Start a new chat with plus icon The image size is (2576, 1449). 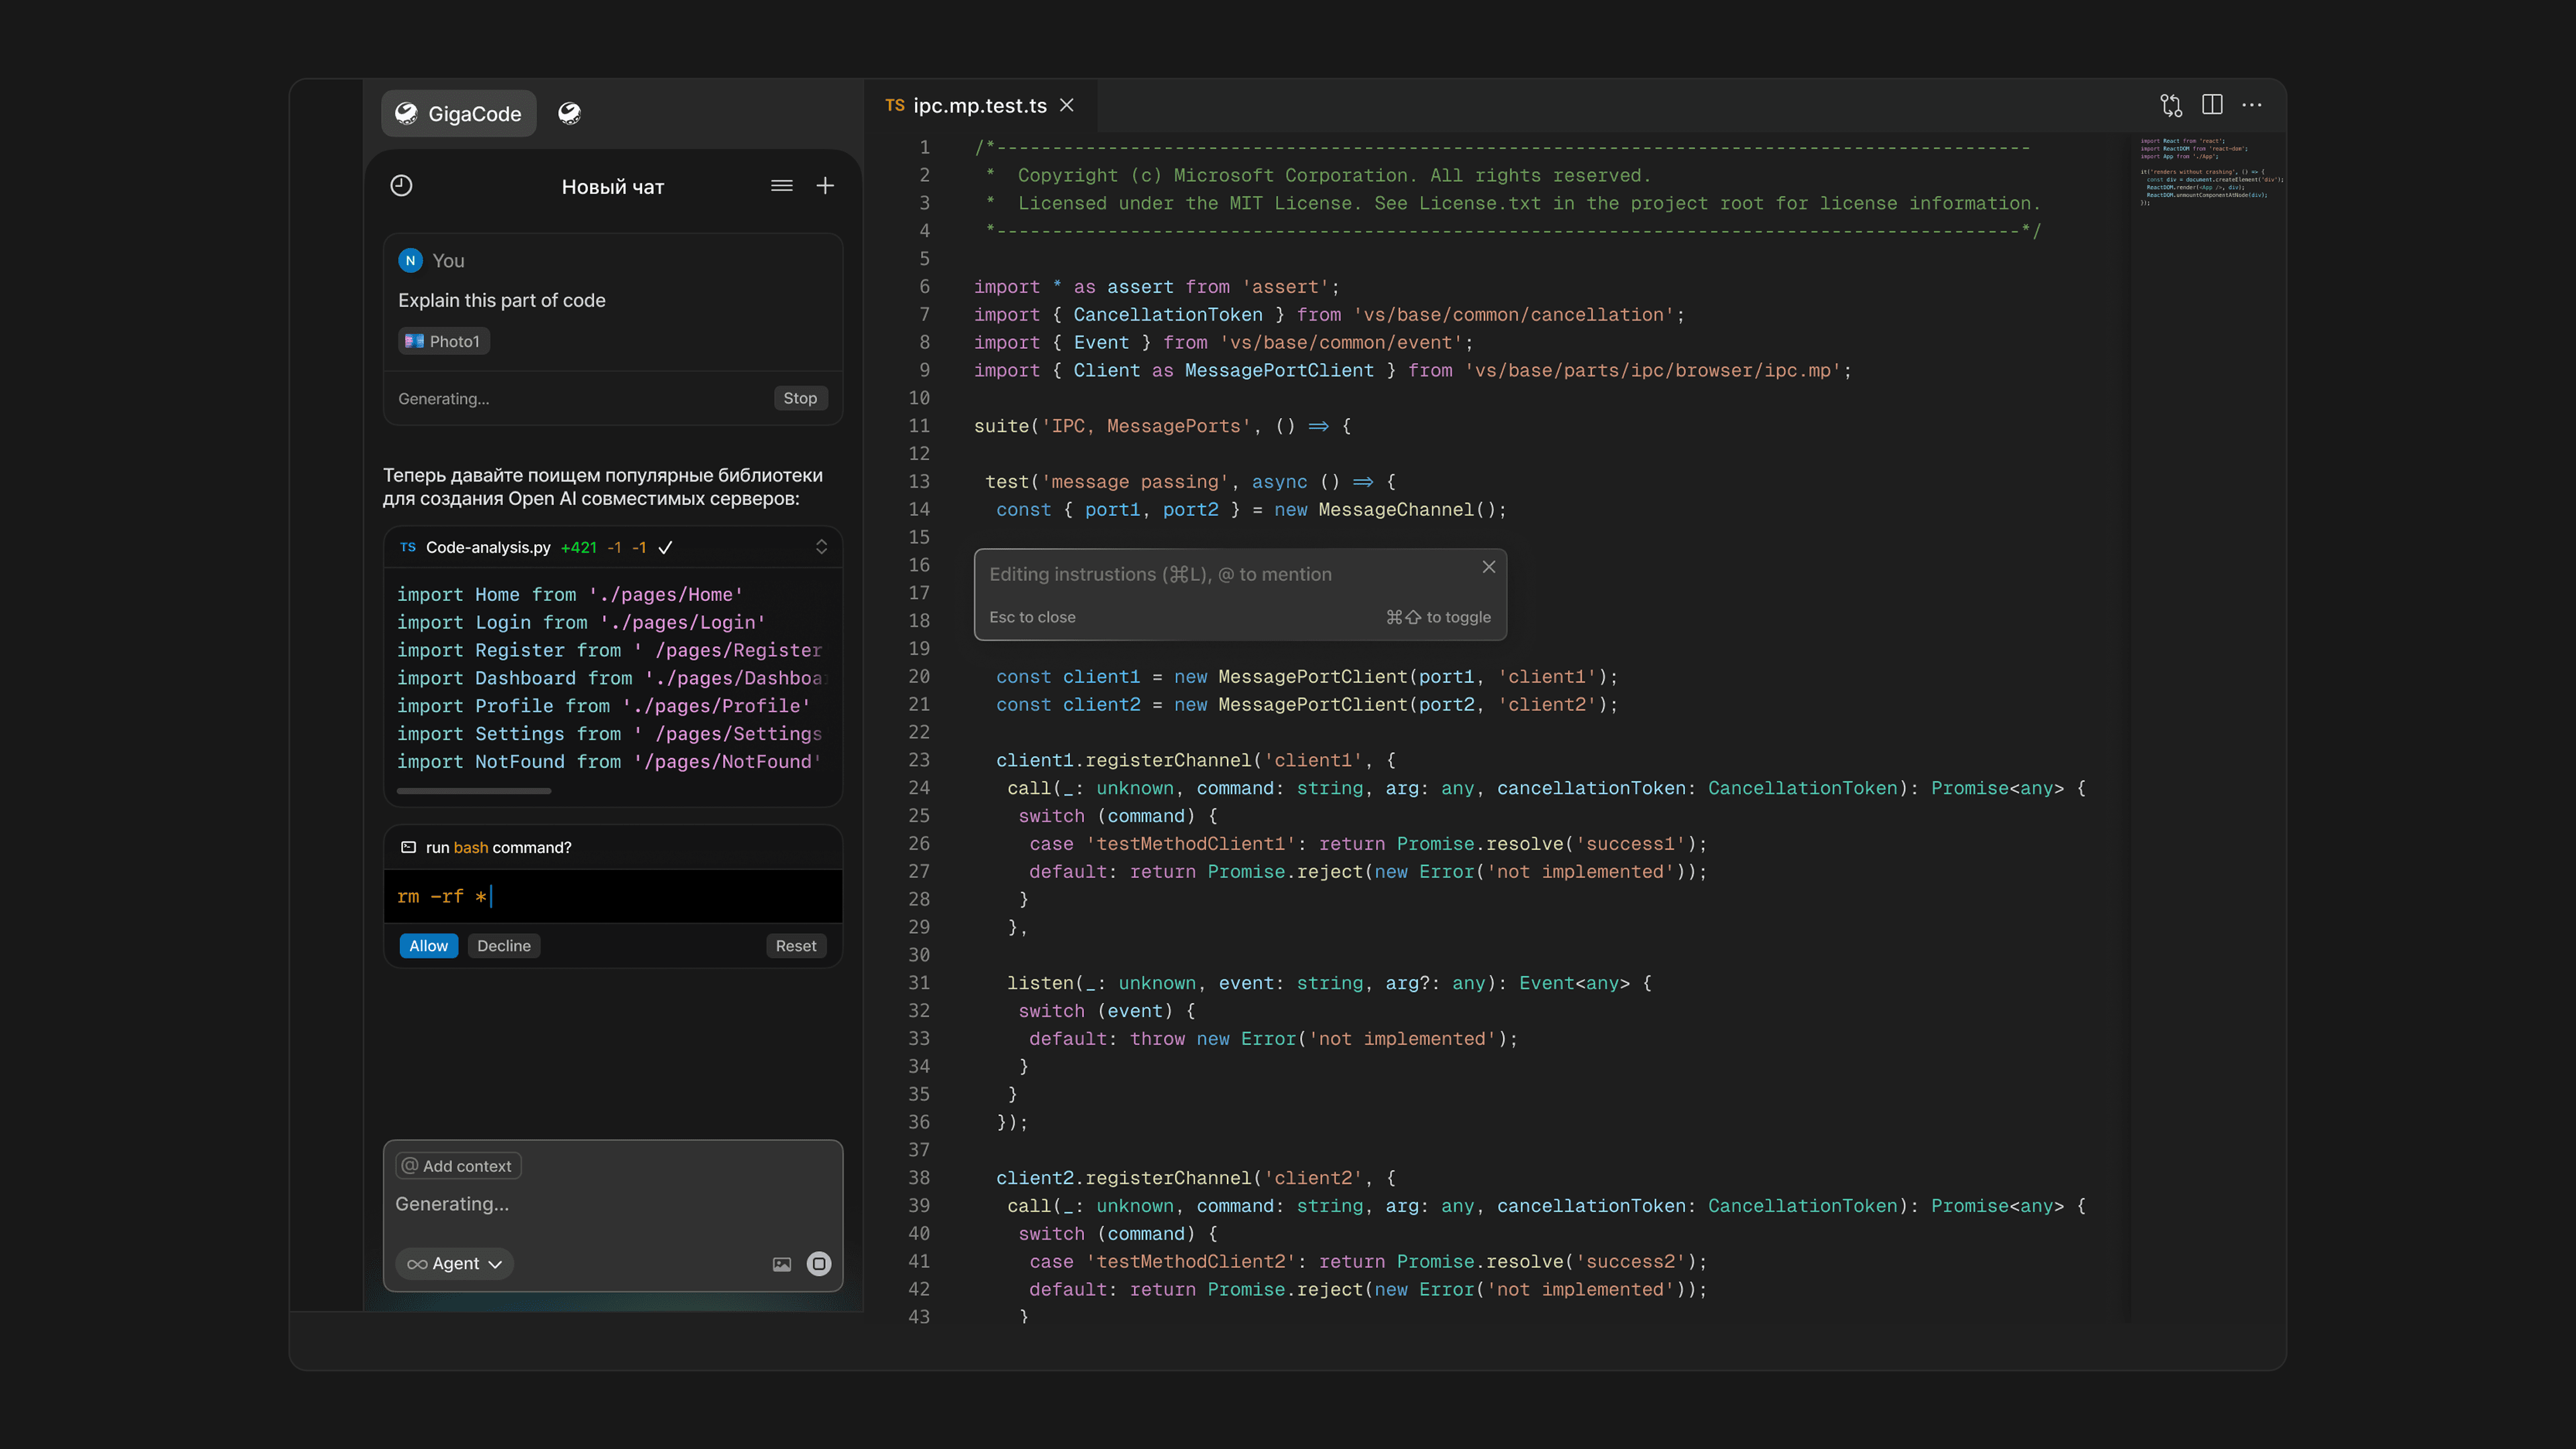pyautogui.click(x=825, y=186)
